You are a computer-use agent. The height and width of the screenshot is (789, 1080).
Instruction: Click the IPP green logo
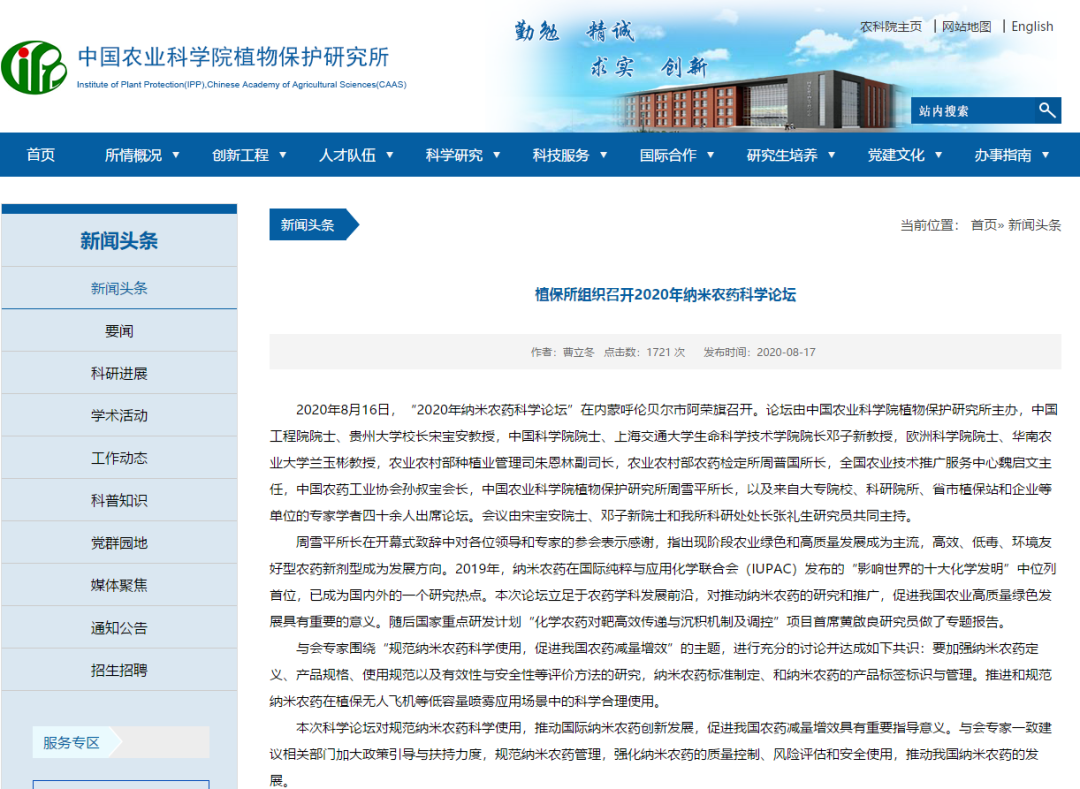[x=34, y=67]
